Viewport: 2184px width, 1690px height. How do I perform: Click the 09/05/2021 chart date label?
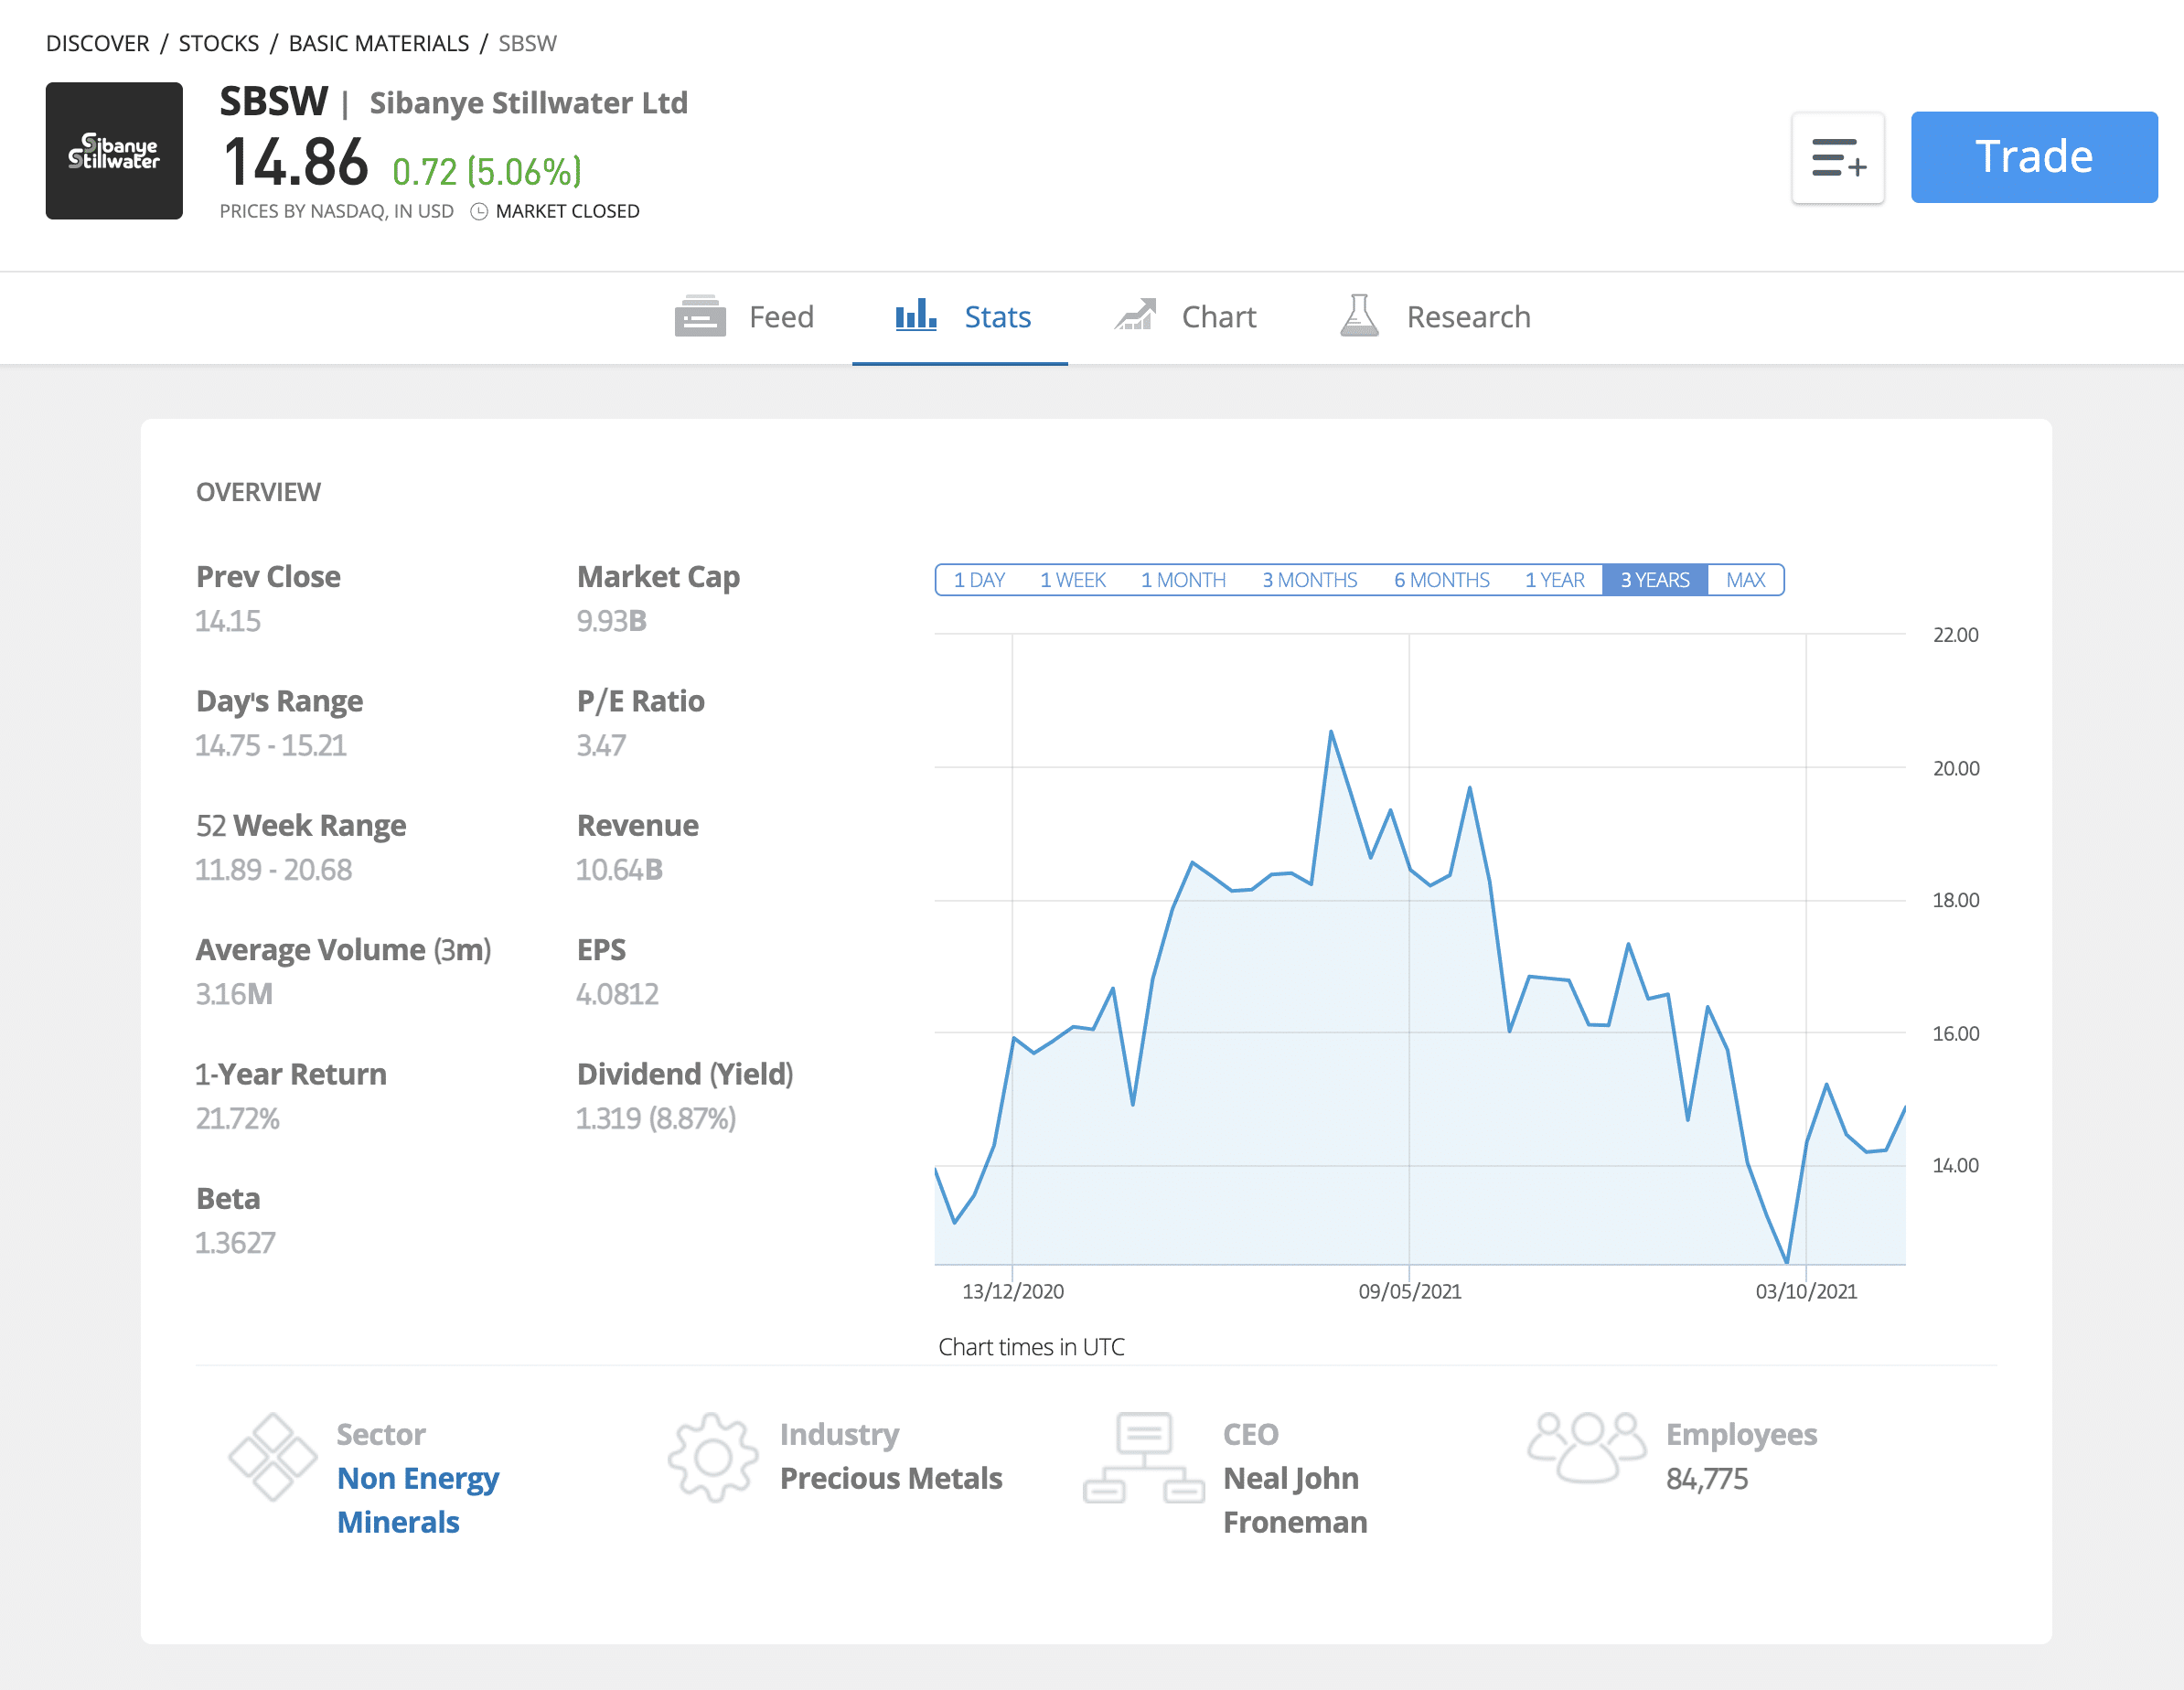click(x=1410, y=1291)
